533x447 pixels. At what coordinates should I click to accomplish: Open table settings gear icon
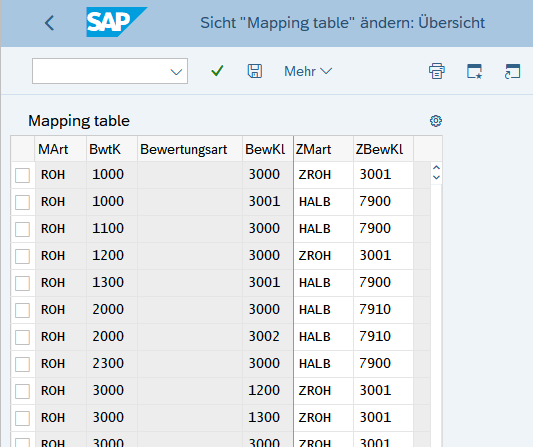click(436, 121)
